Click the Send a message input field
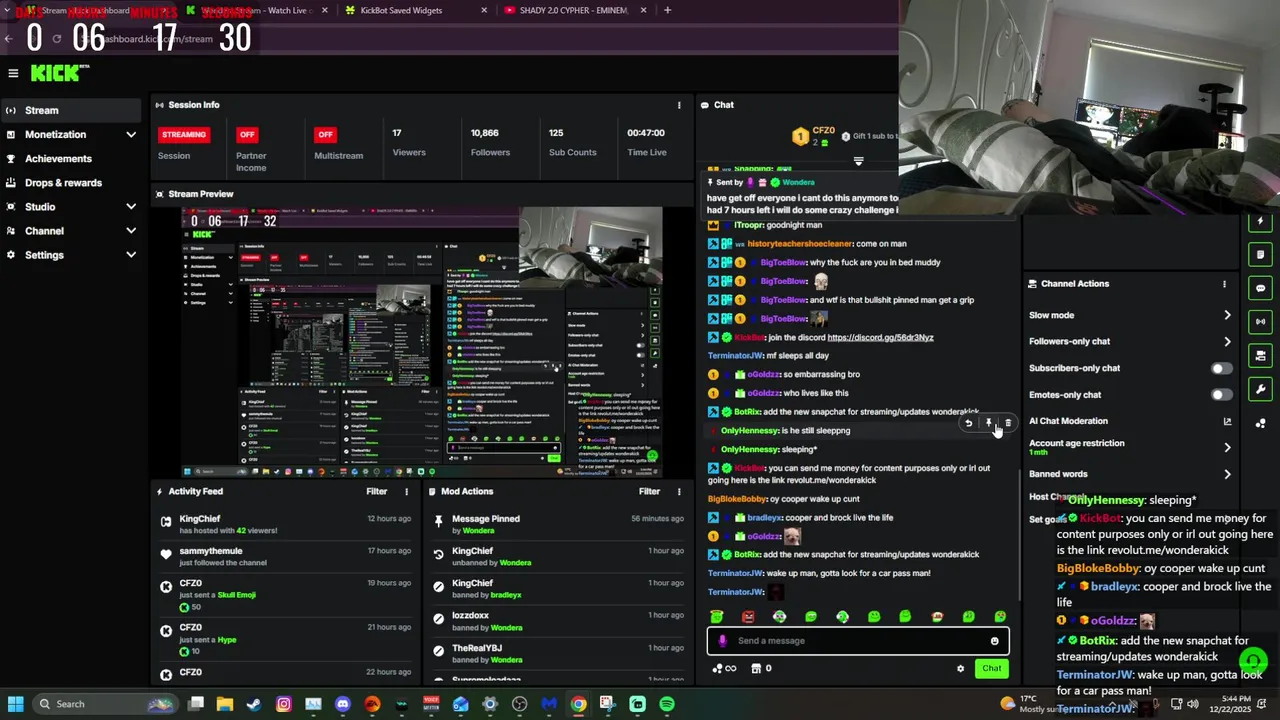Image resolution: width=1280 pixels, height=720 pixels. pos(858,641)
